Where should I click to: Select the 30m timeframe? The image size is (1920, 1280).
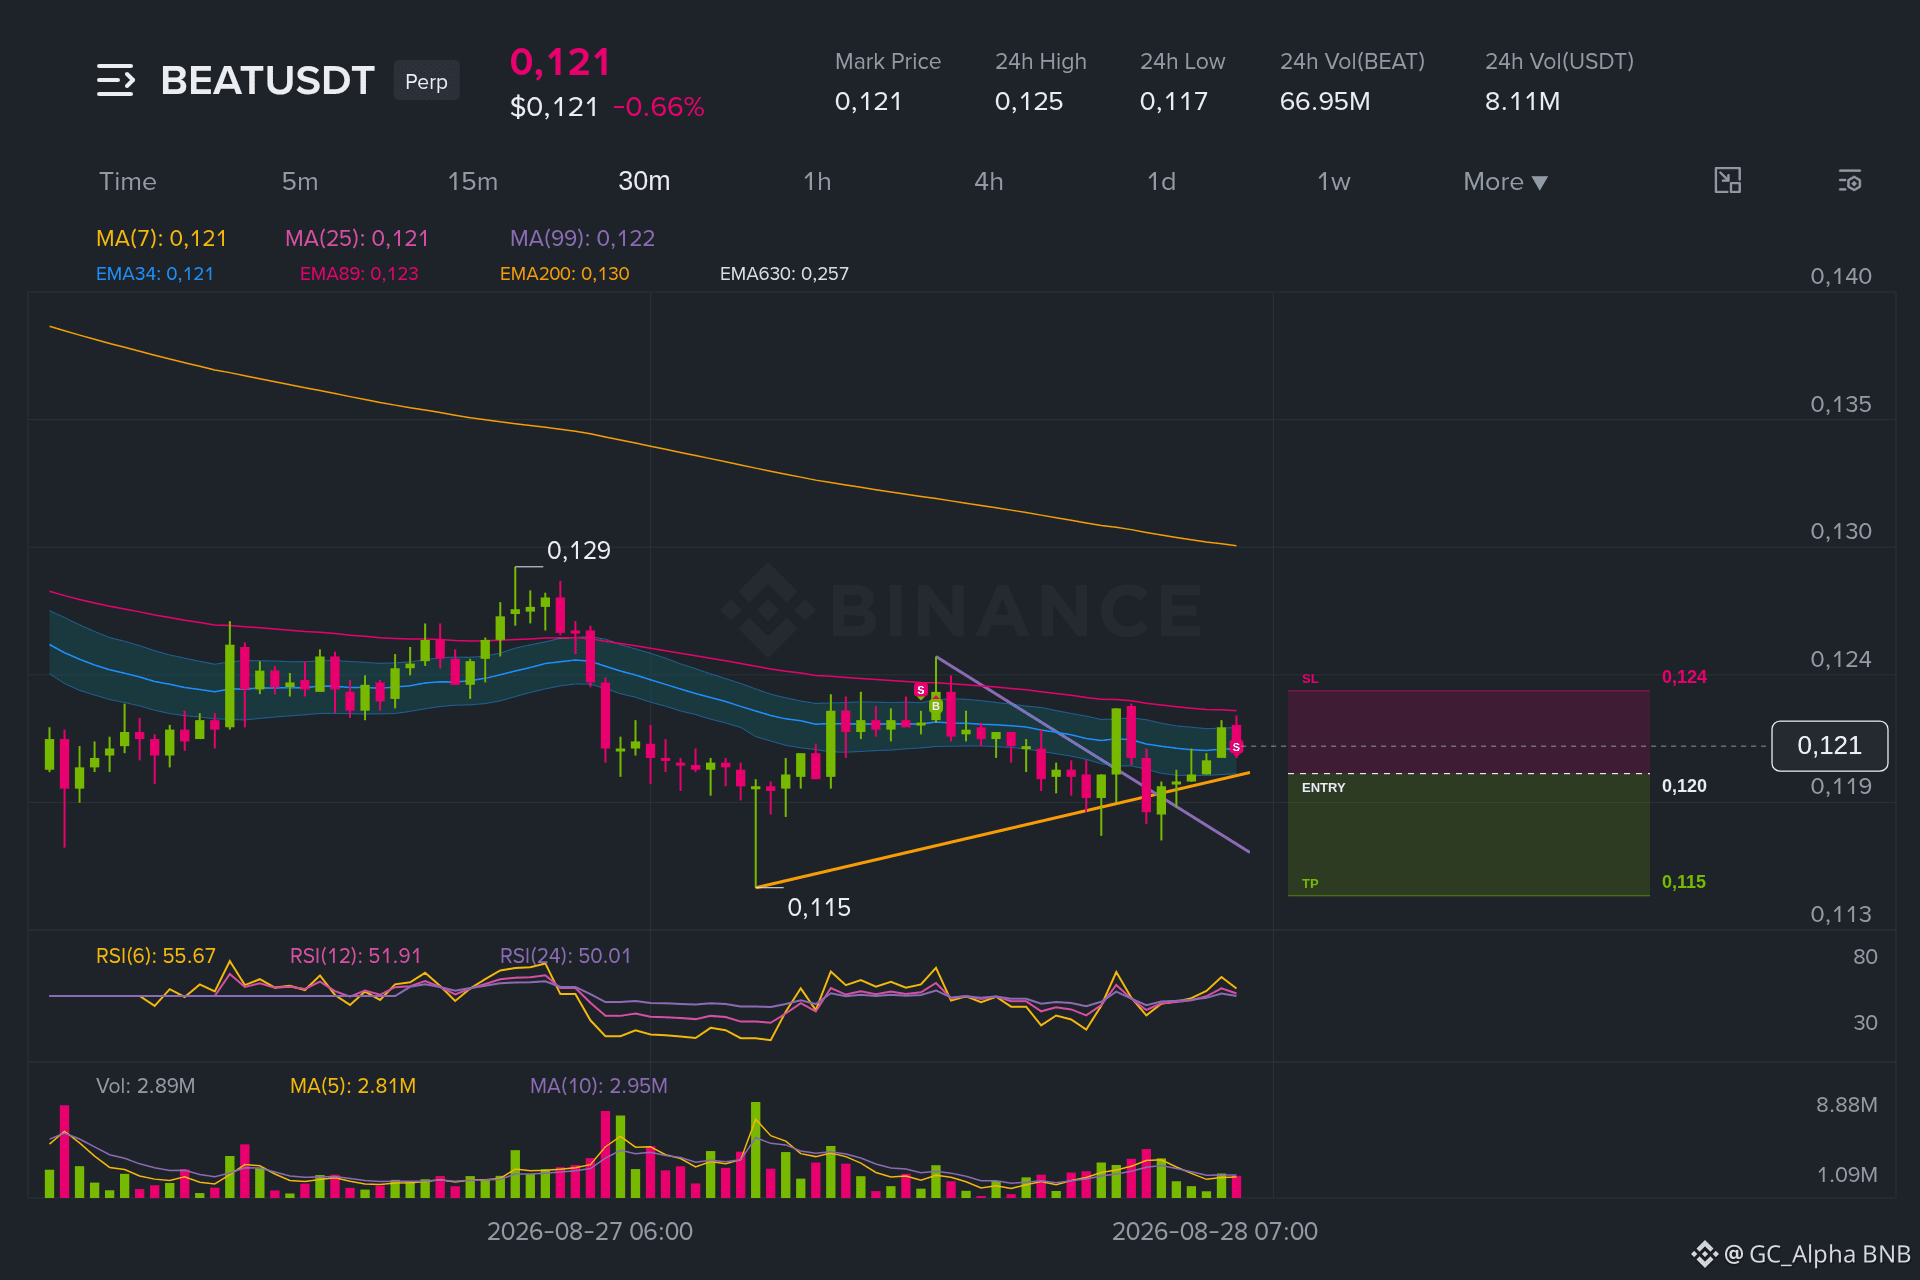[644, 181]
